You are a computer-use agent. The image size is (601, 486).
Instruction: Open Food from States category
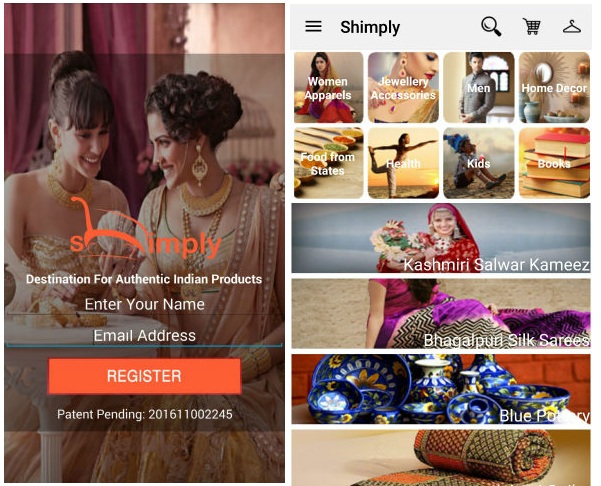coord(328,163)
